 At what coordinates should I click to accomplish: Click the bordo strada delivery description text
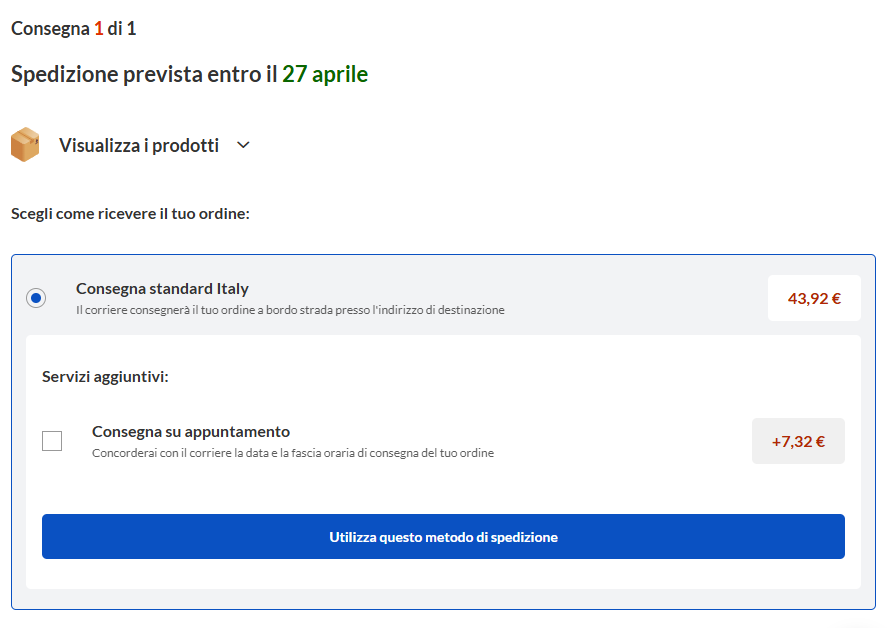point(290,310)
